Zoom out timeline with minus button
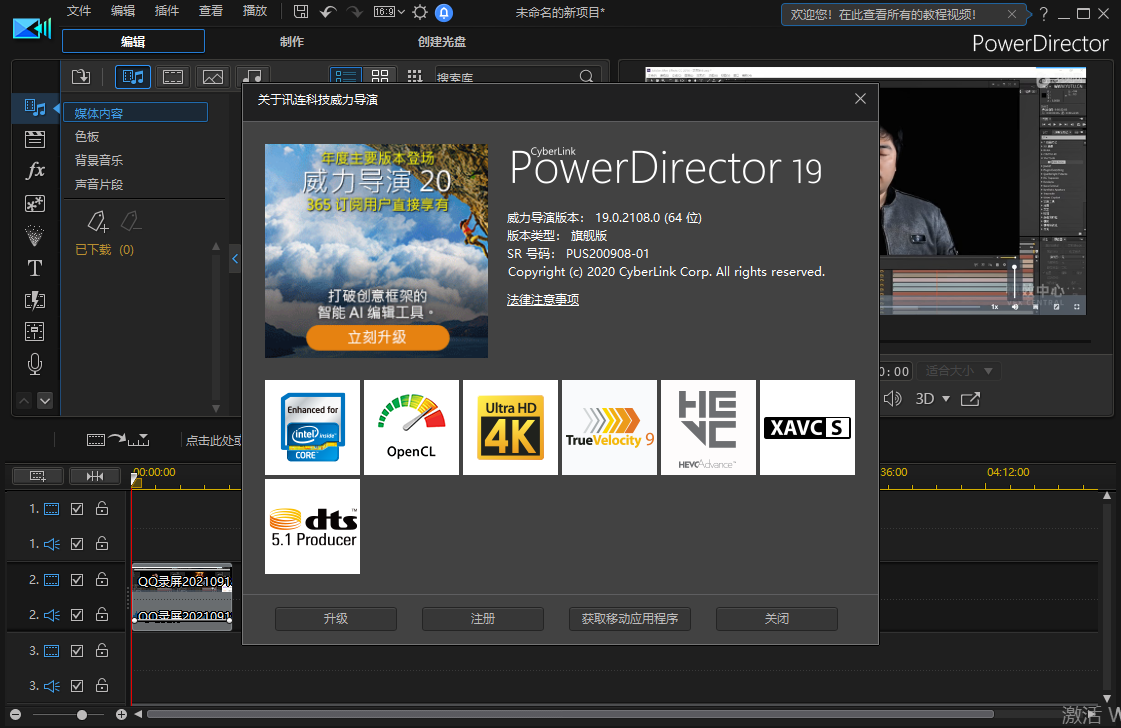 [x=16, y=714]
